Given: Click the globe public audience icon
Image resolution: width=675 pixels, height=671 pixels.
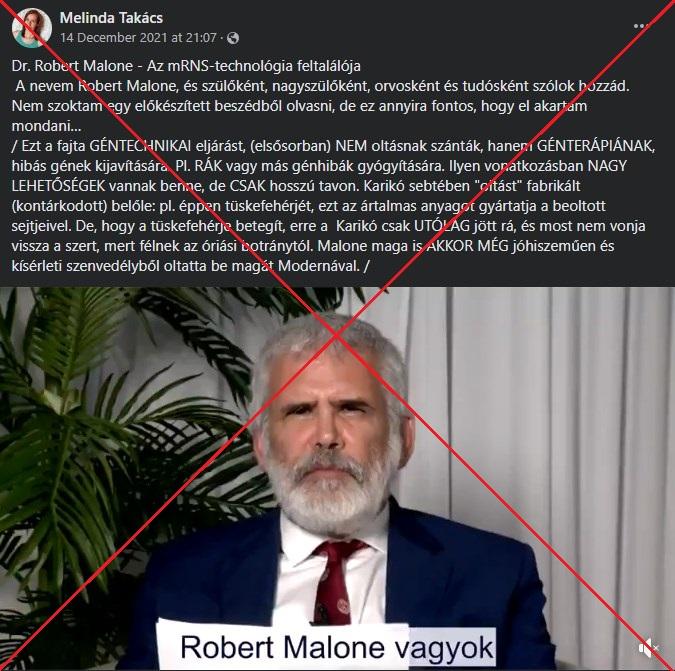Looking at the screenshot, I should point(233,38).
